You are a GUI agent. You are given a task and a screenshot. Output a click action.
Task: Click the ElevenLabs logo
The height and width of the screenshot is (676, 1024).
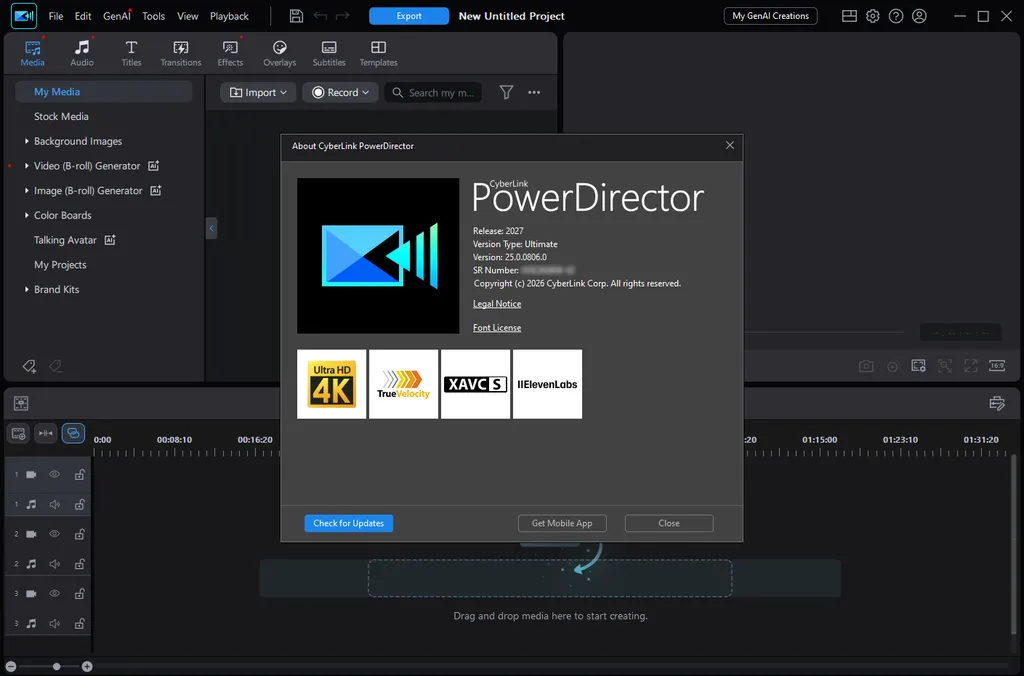coord(547,384)
